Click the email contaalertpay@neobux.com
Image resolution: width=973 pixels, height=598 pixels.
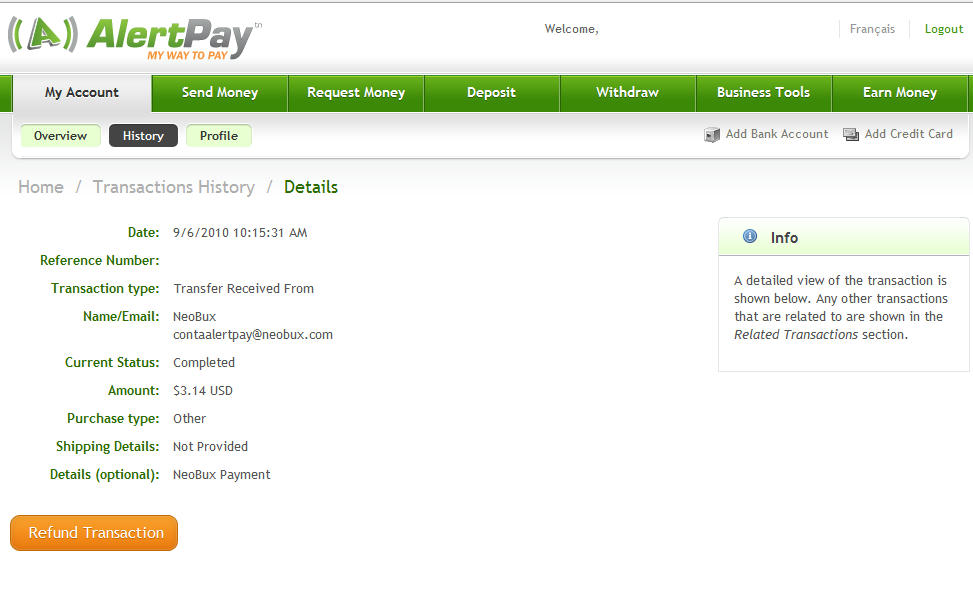point(253,334)
